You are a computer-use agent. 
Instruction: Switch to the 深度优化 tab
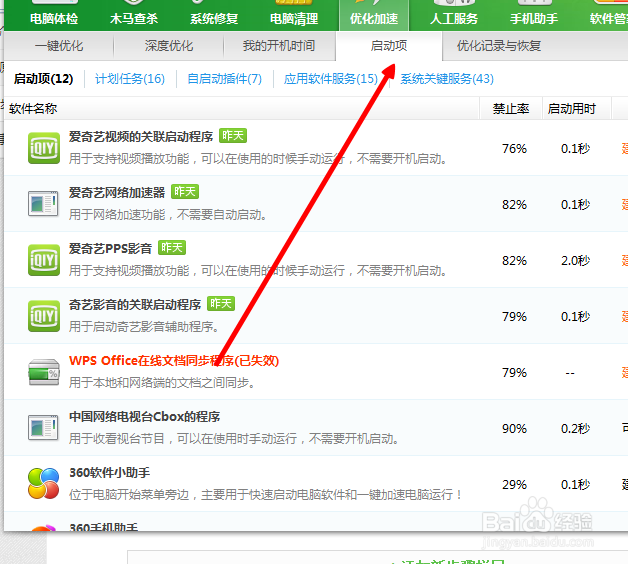[x=169, y=46]
